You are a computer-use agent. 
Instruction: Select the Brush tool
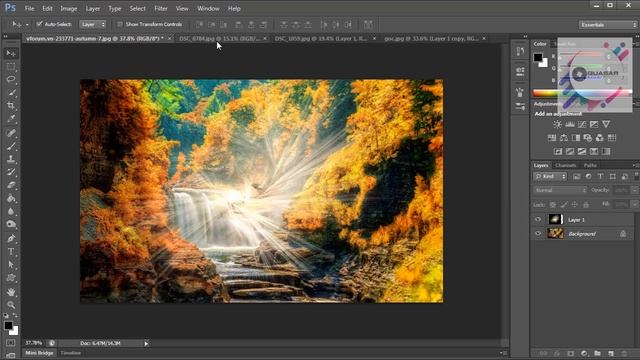point(11,146)
